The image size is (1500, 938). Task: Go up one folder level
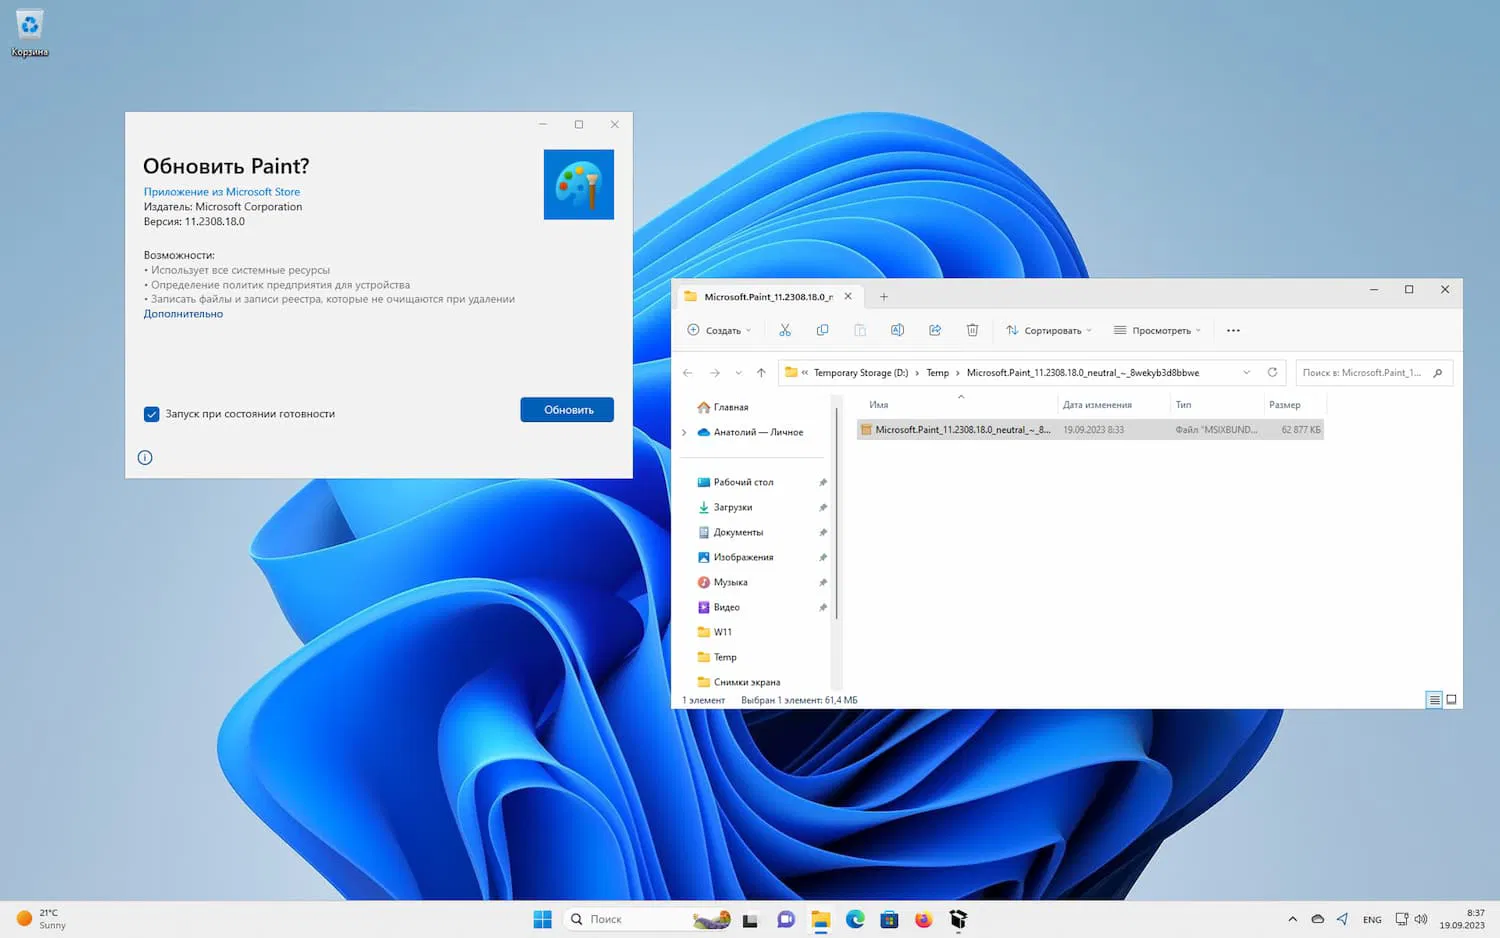point(761,373)
